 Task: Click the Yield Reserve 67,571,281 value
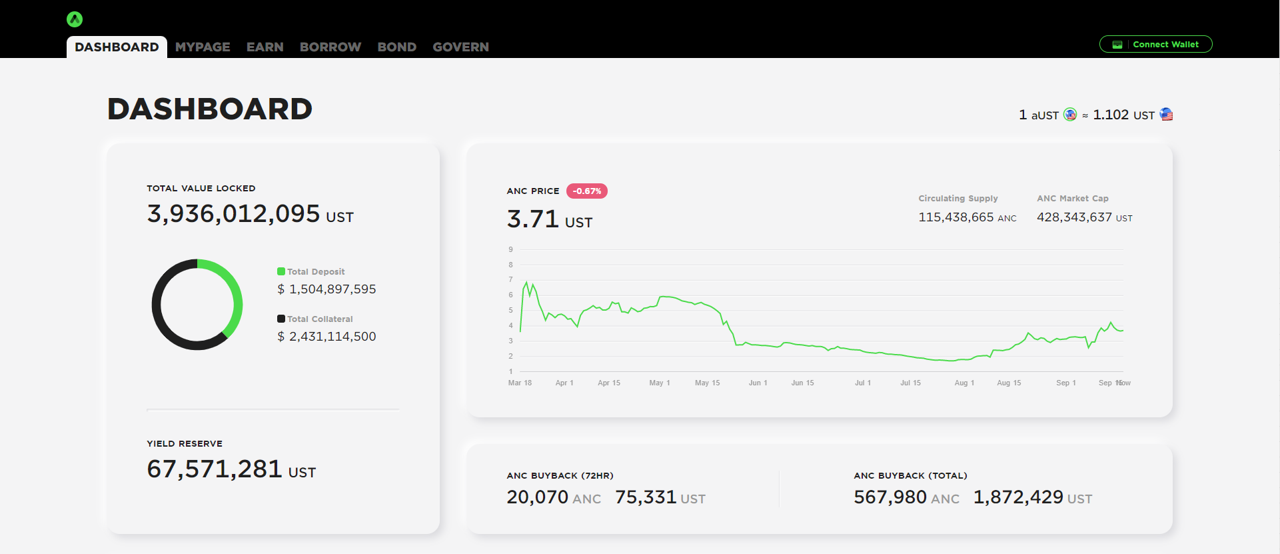tap(231, 469)
